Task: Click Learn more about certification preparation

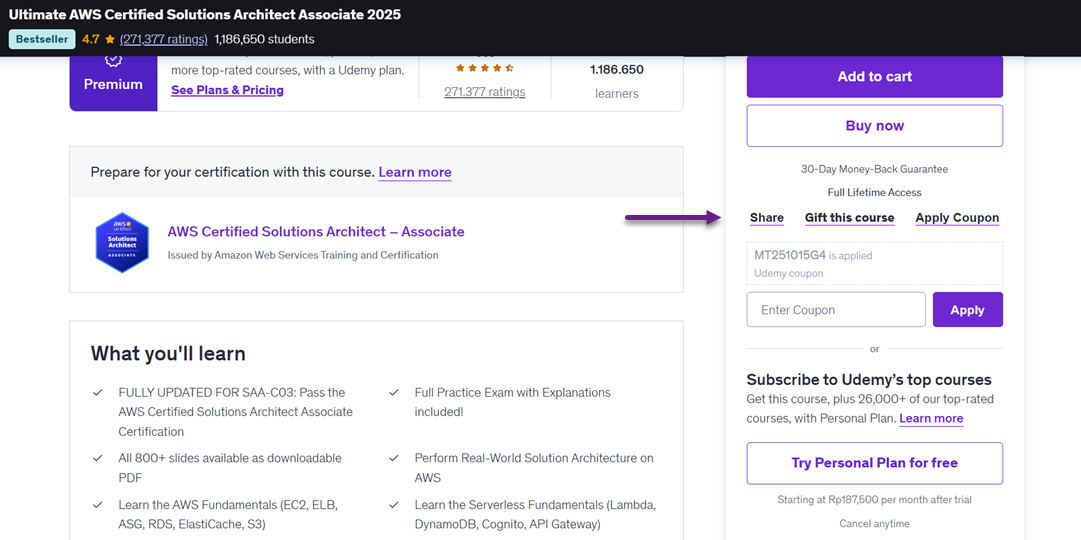Action: [x=415, y=172]
